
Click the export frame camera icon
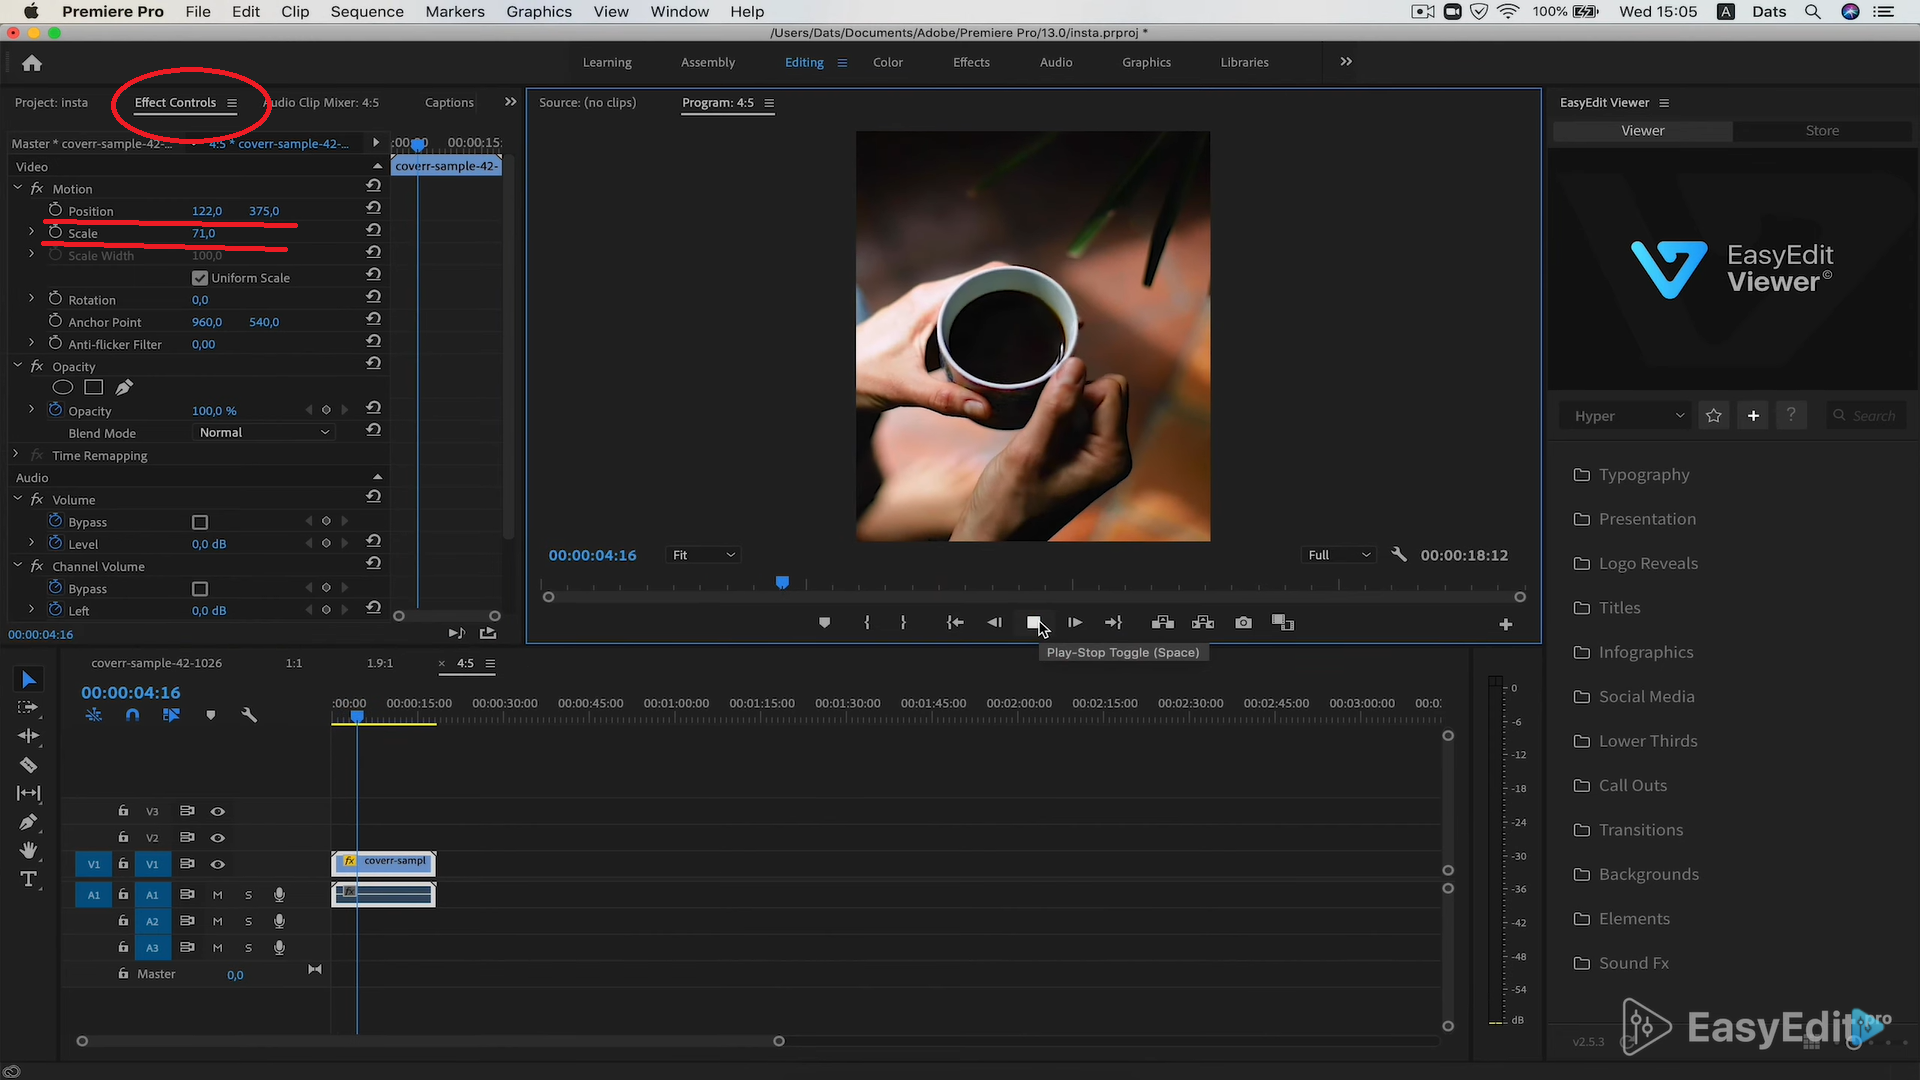1242,621
